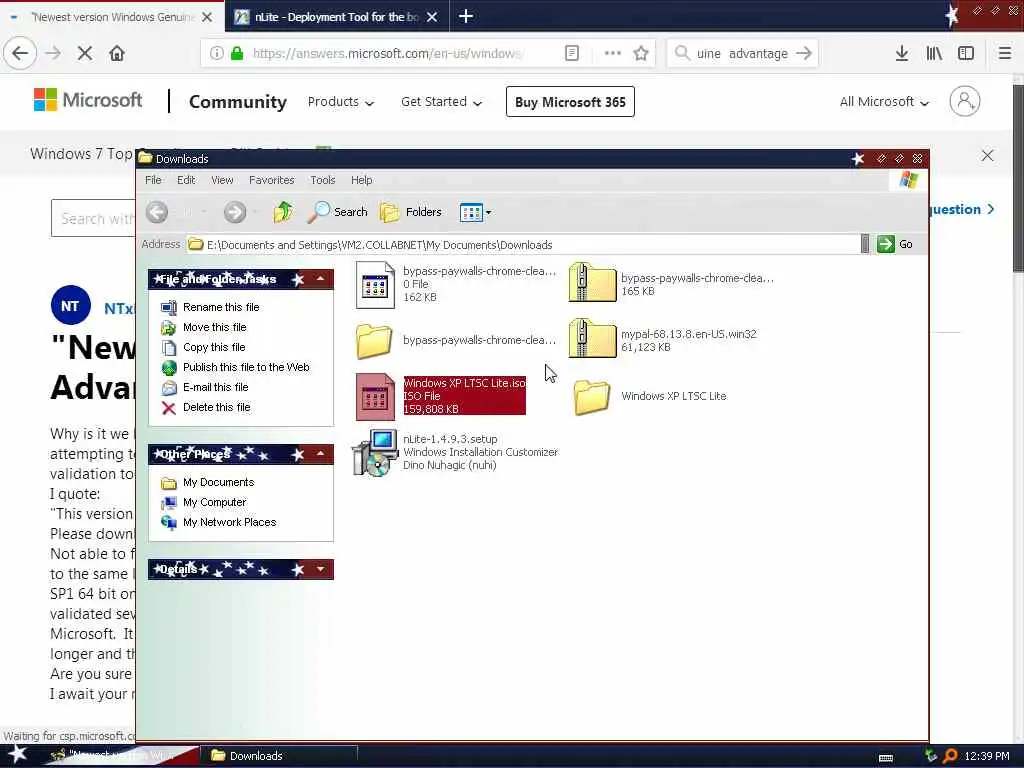
Task: Click E-mail this file
Action: click(x=204, y=387)
